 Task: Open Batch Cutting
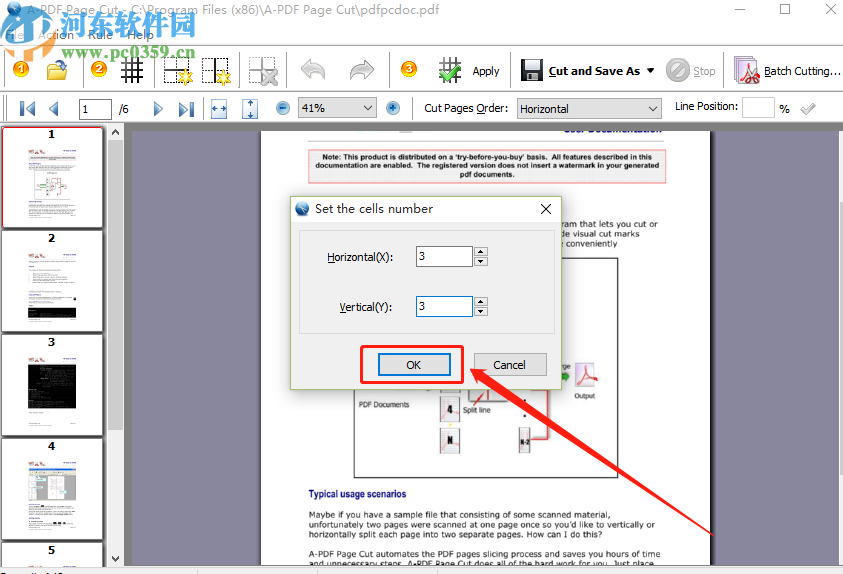click(787, 70)
